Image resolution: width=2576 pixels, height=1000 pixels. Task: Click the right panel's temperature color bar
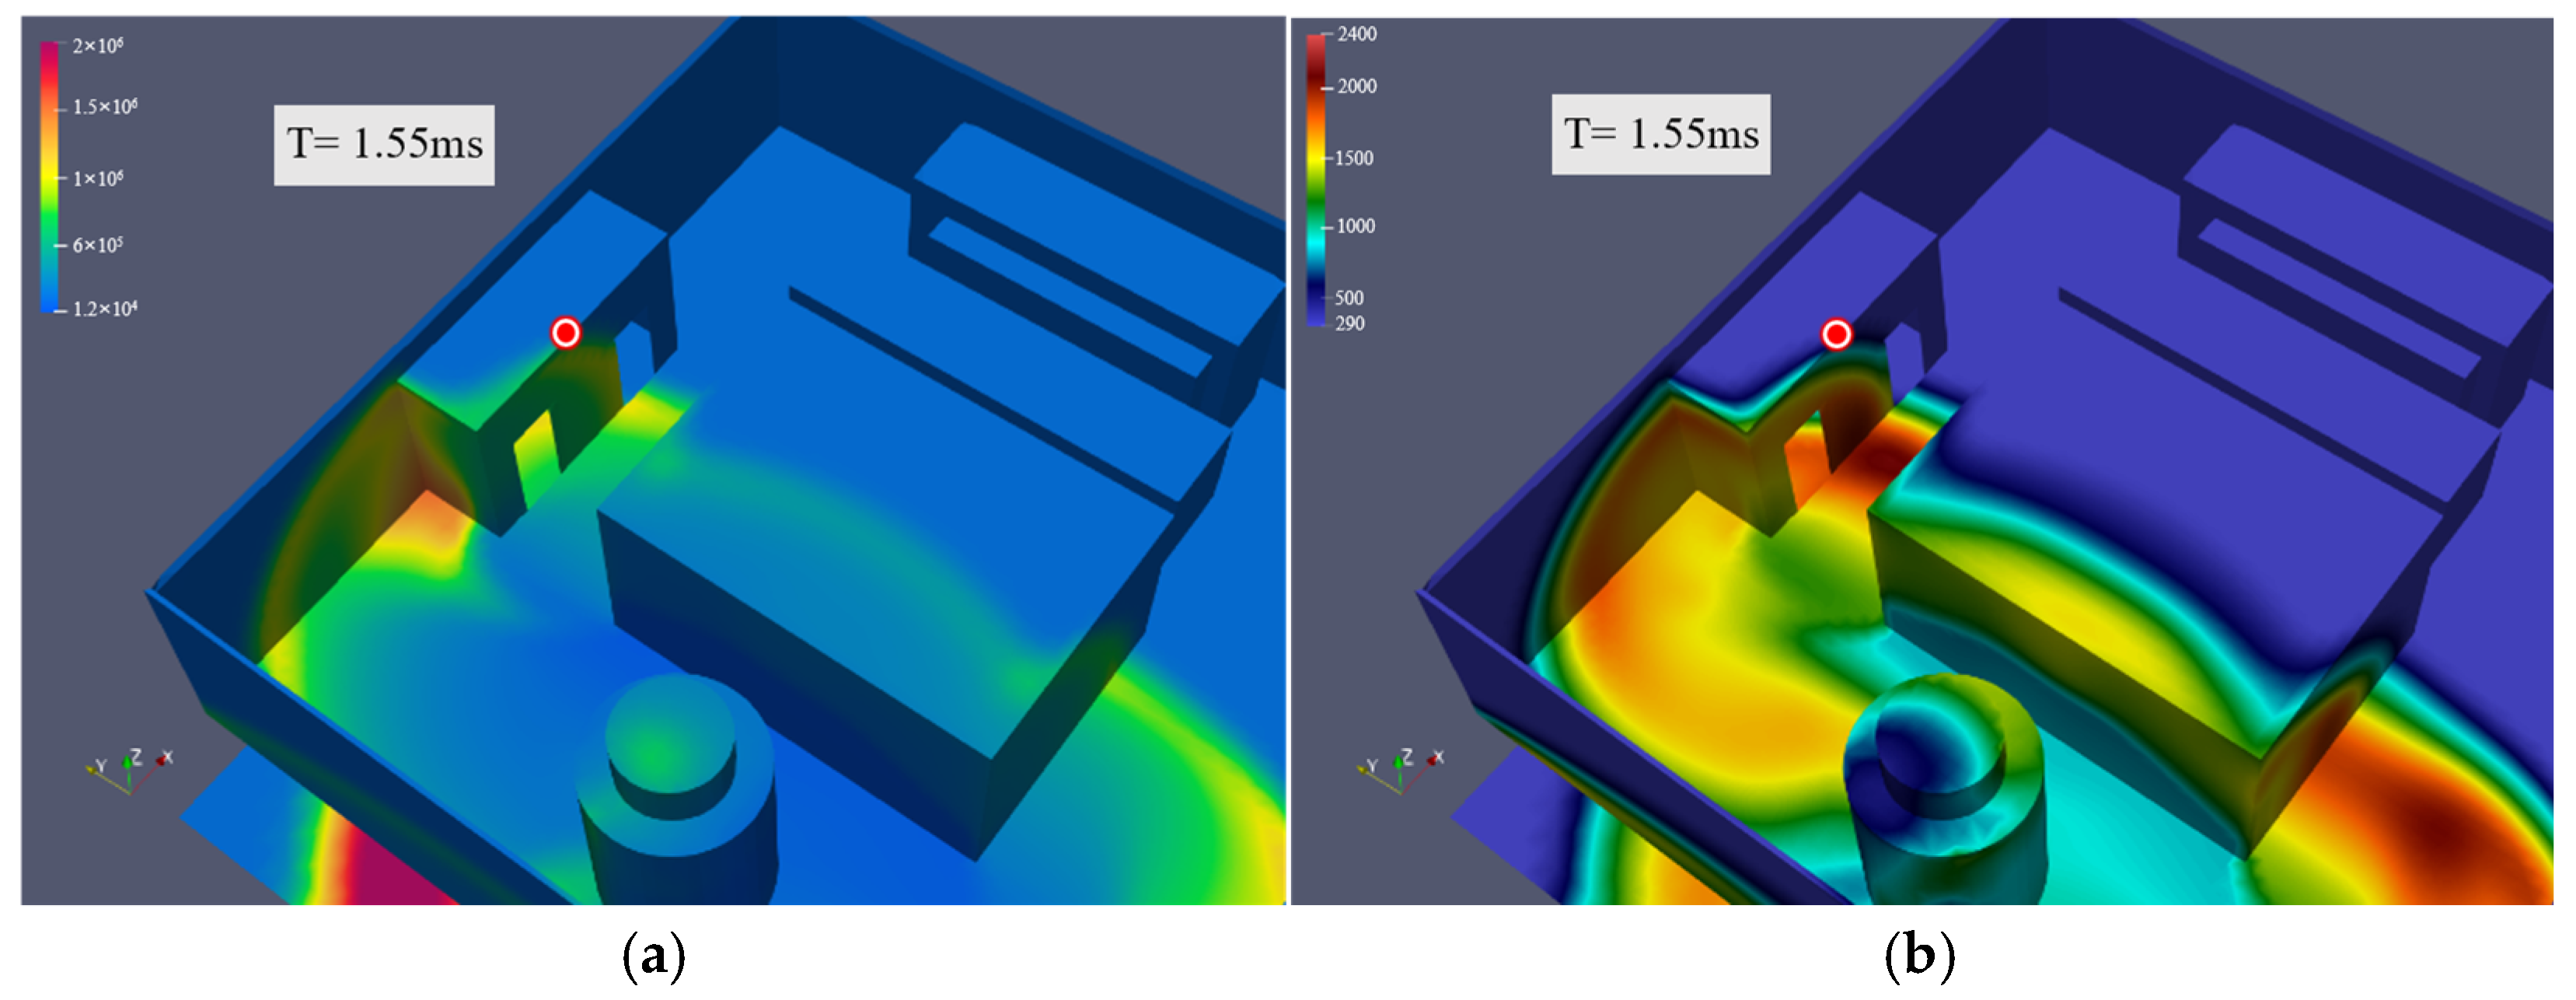(1316, 180)
